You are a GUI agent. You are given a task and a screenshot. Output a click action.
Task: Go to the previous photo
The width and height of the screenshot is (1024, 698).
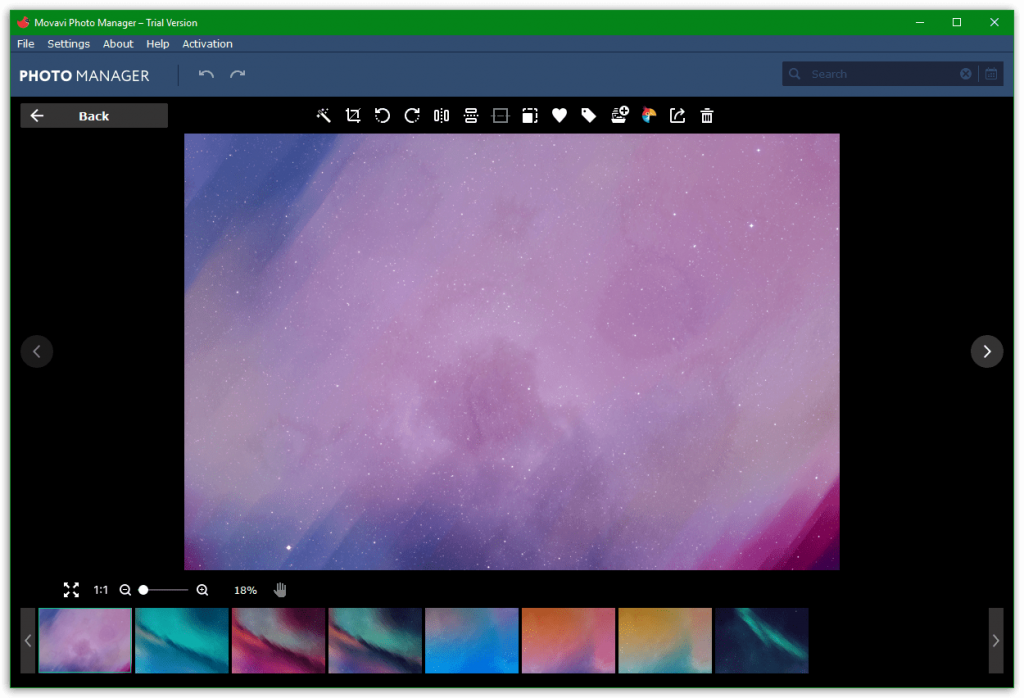(x=37, y=352)
